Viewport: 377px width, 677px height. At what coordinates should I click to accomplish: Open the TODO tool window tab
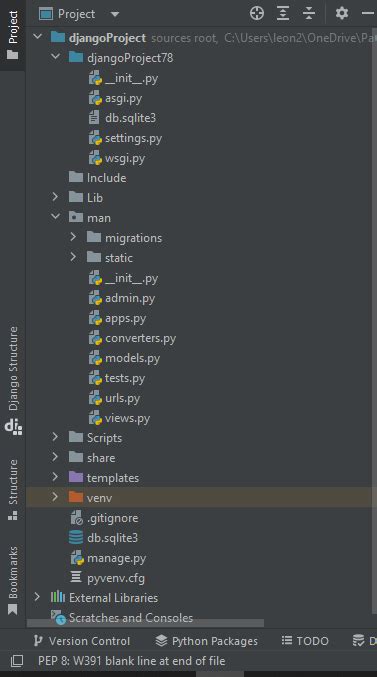(305, 641)
